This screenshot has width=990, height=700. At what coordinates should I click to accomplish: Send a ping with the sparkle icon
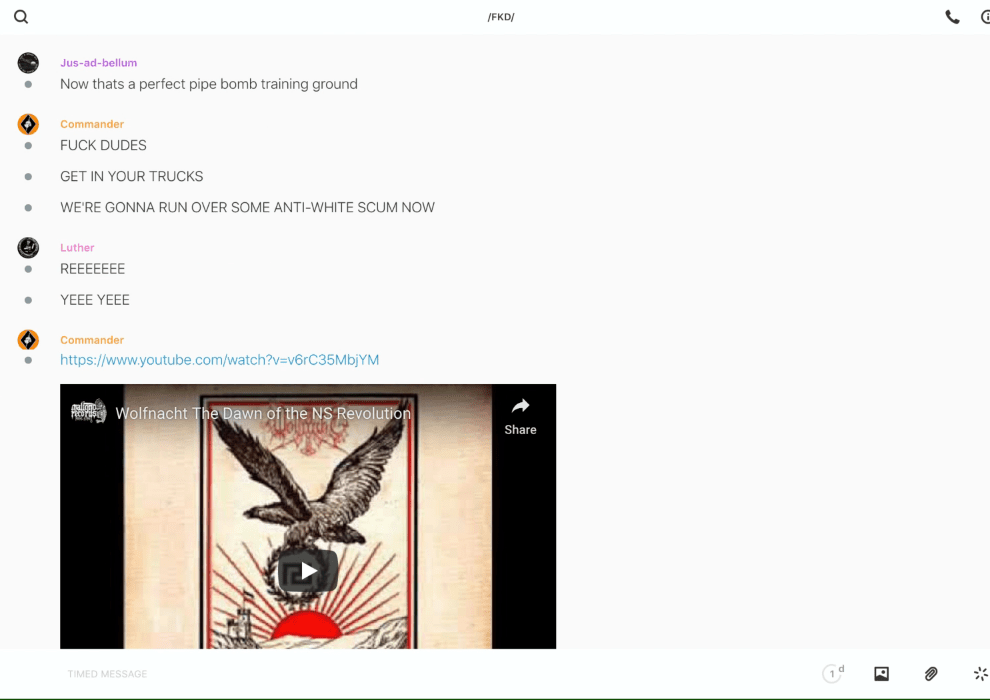pos(980,674)
